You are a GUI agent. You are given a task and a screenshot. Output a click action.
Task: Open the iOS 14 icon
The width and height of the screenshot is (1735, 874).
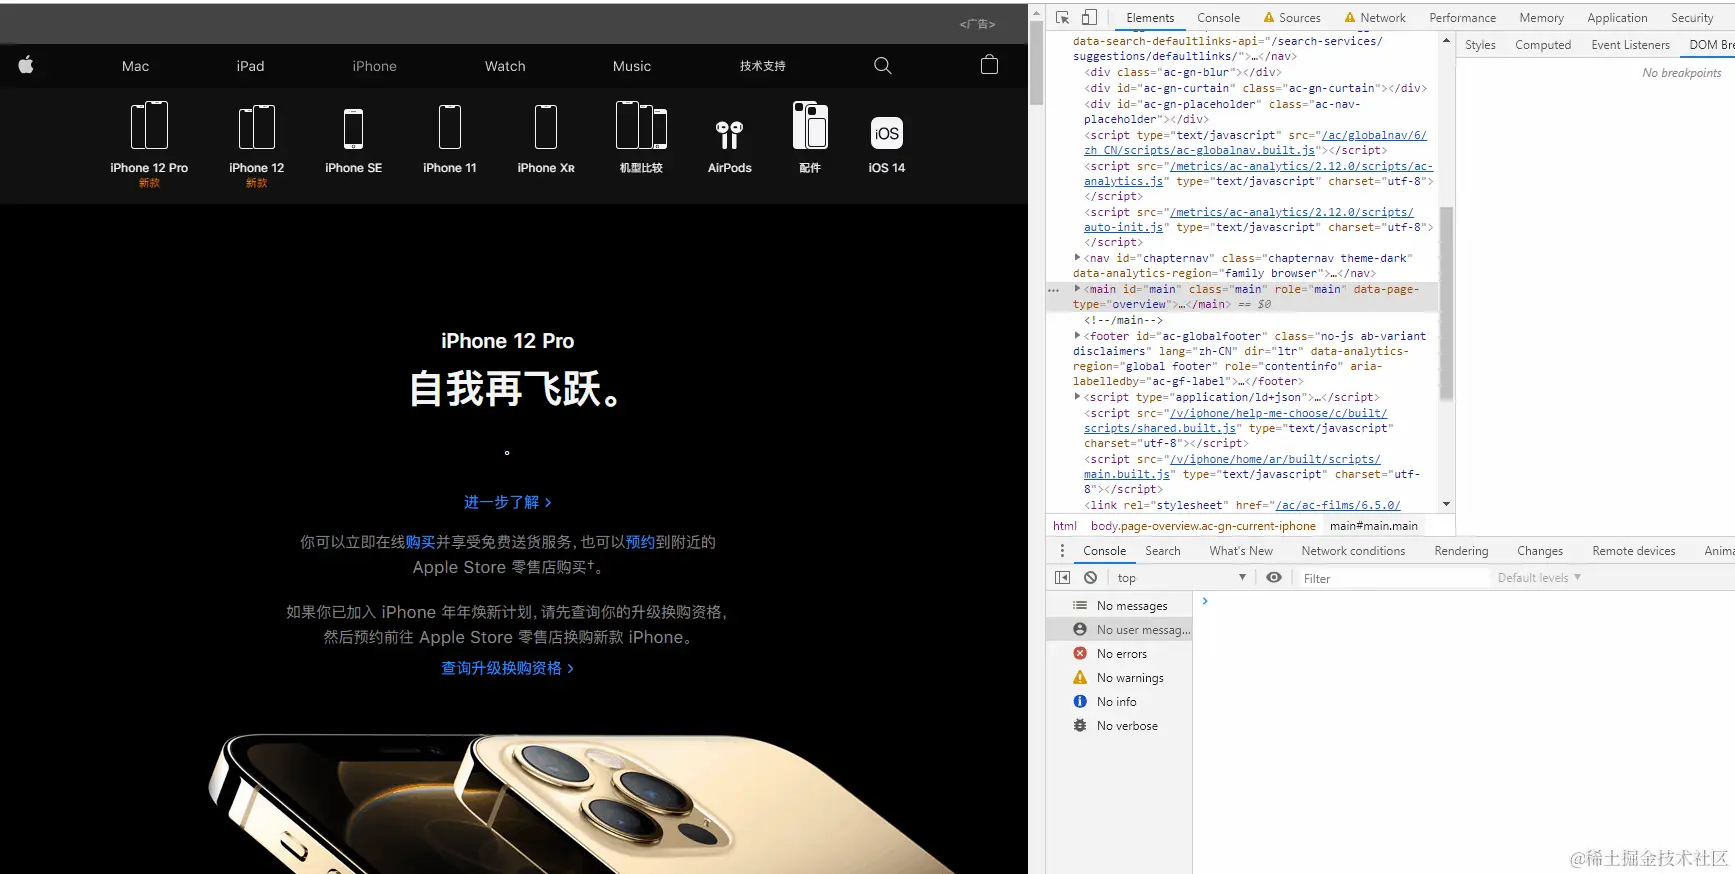[x=887, y=133]
